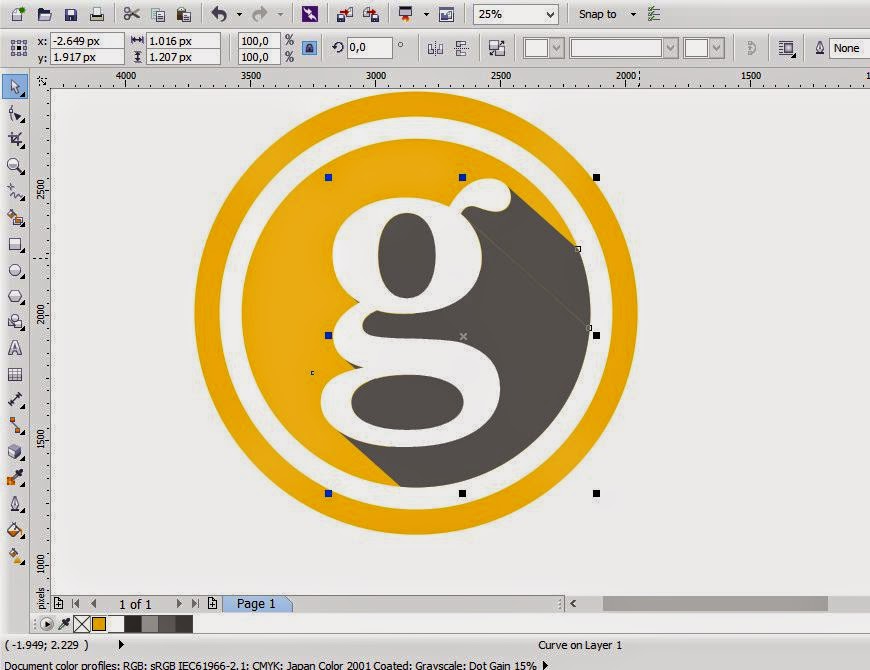
Task: Open the Search content icon
Action: tap(310, 14)
